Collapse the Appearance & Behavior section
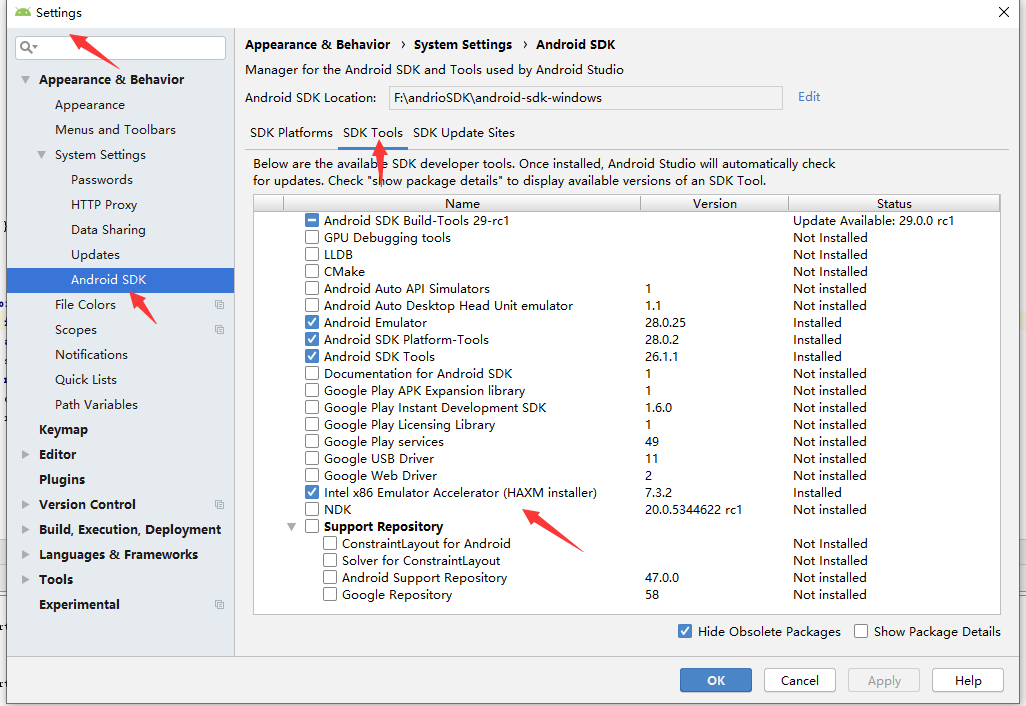The image size is (1026, 706). (x=26, y=80)
